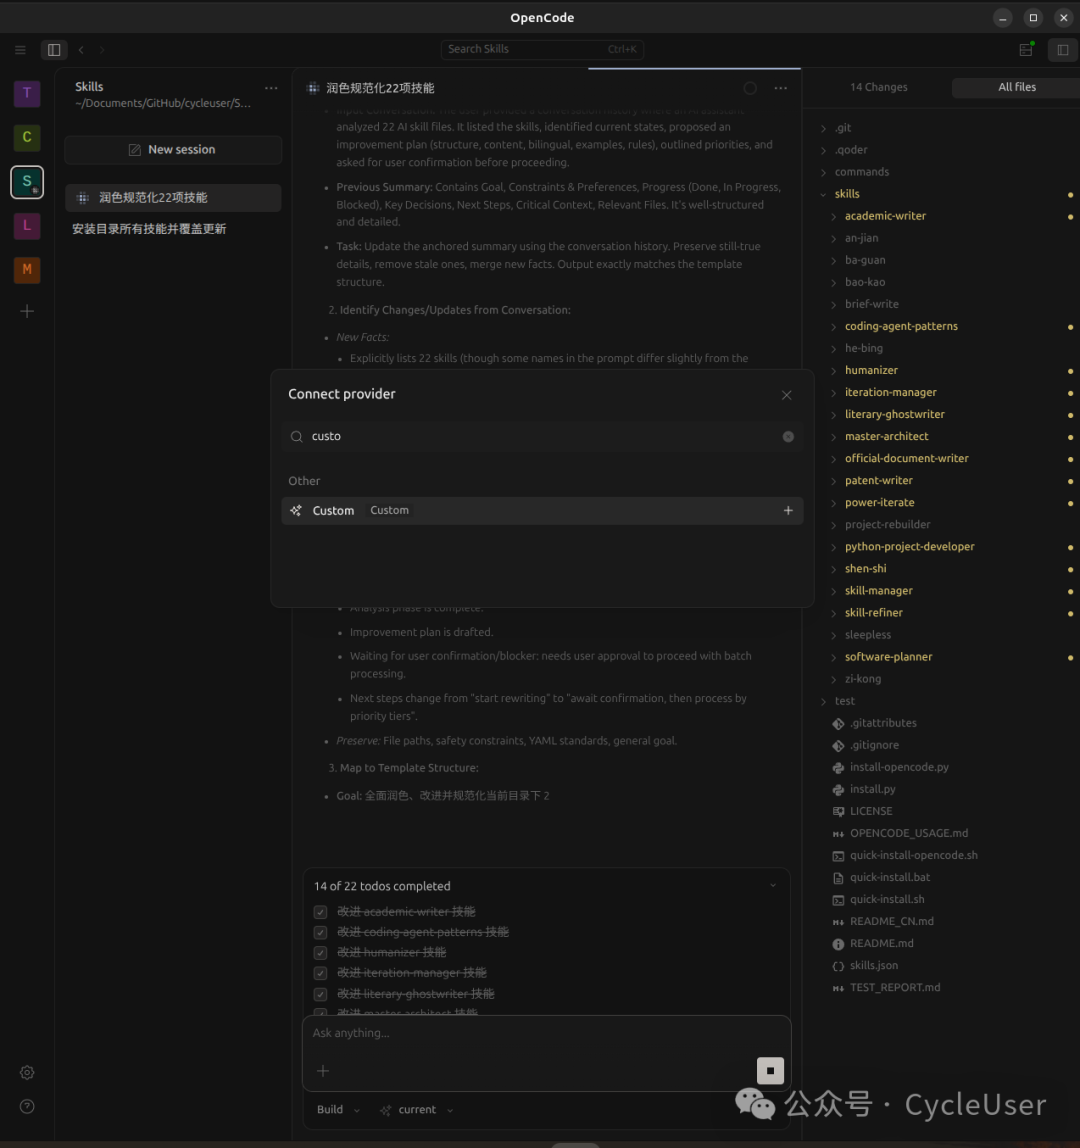Toggle the left sidebar panel icon

(x=54, y=50)
